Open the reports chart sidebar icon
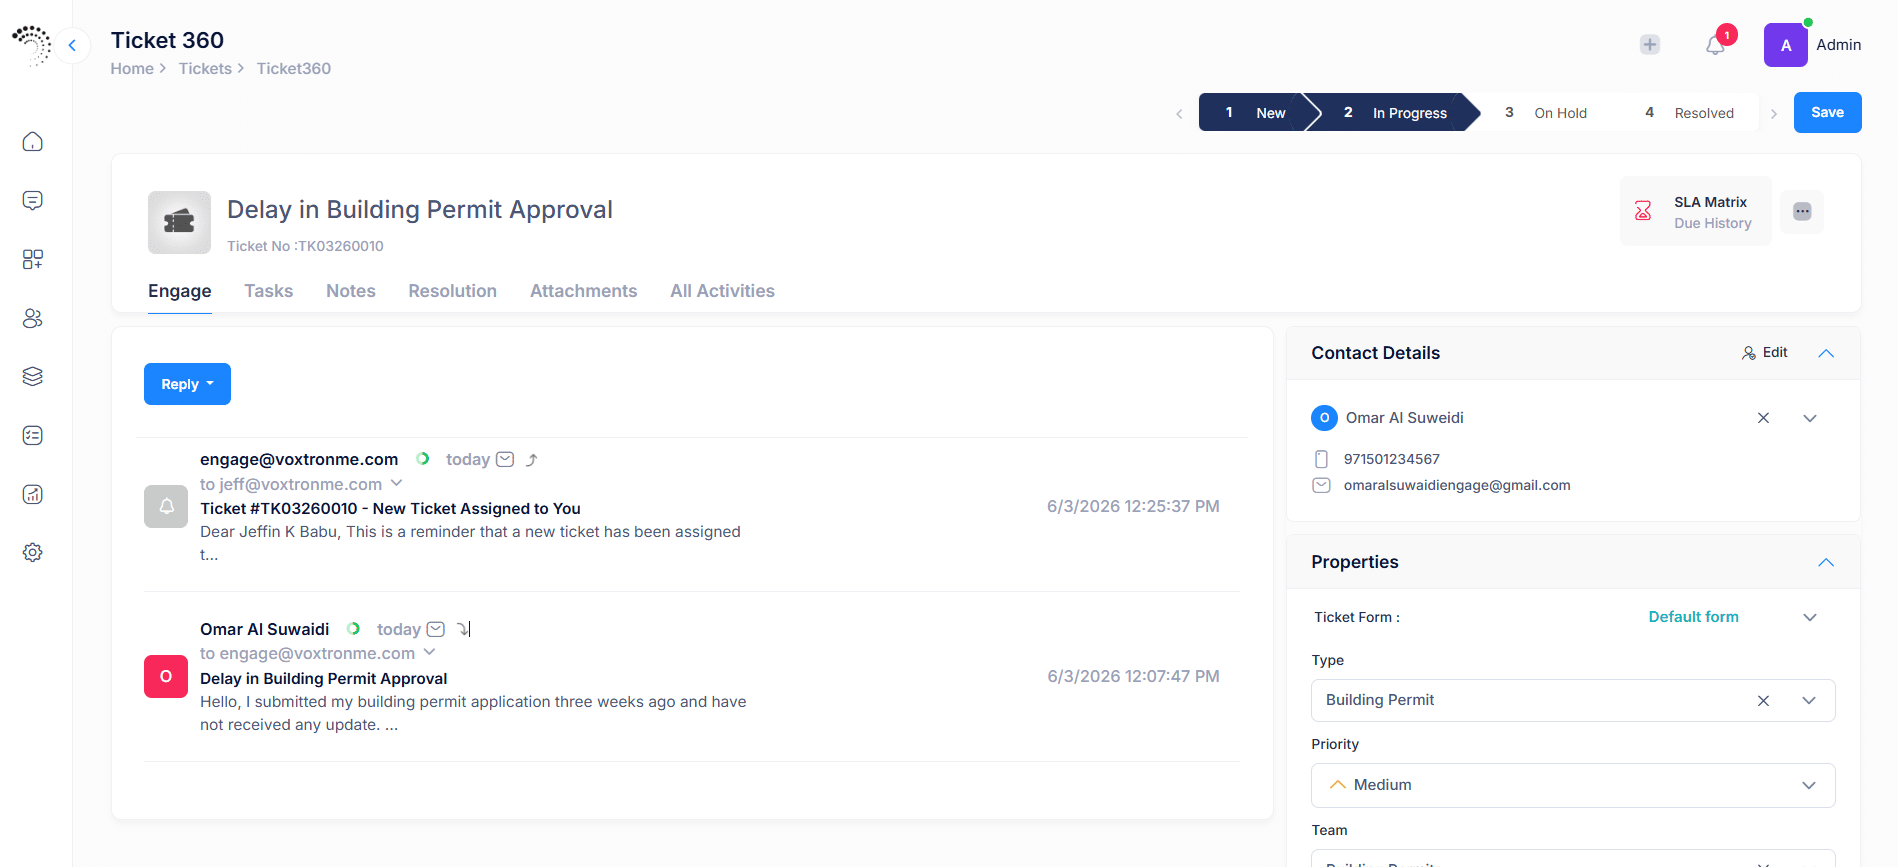1898x867 pixels. 33,494
